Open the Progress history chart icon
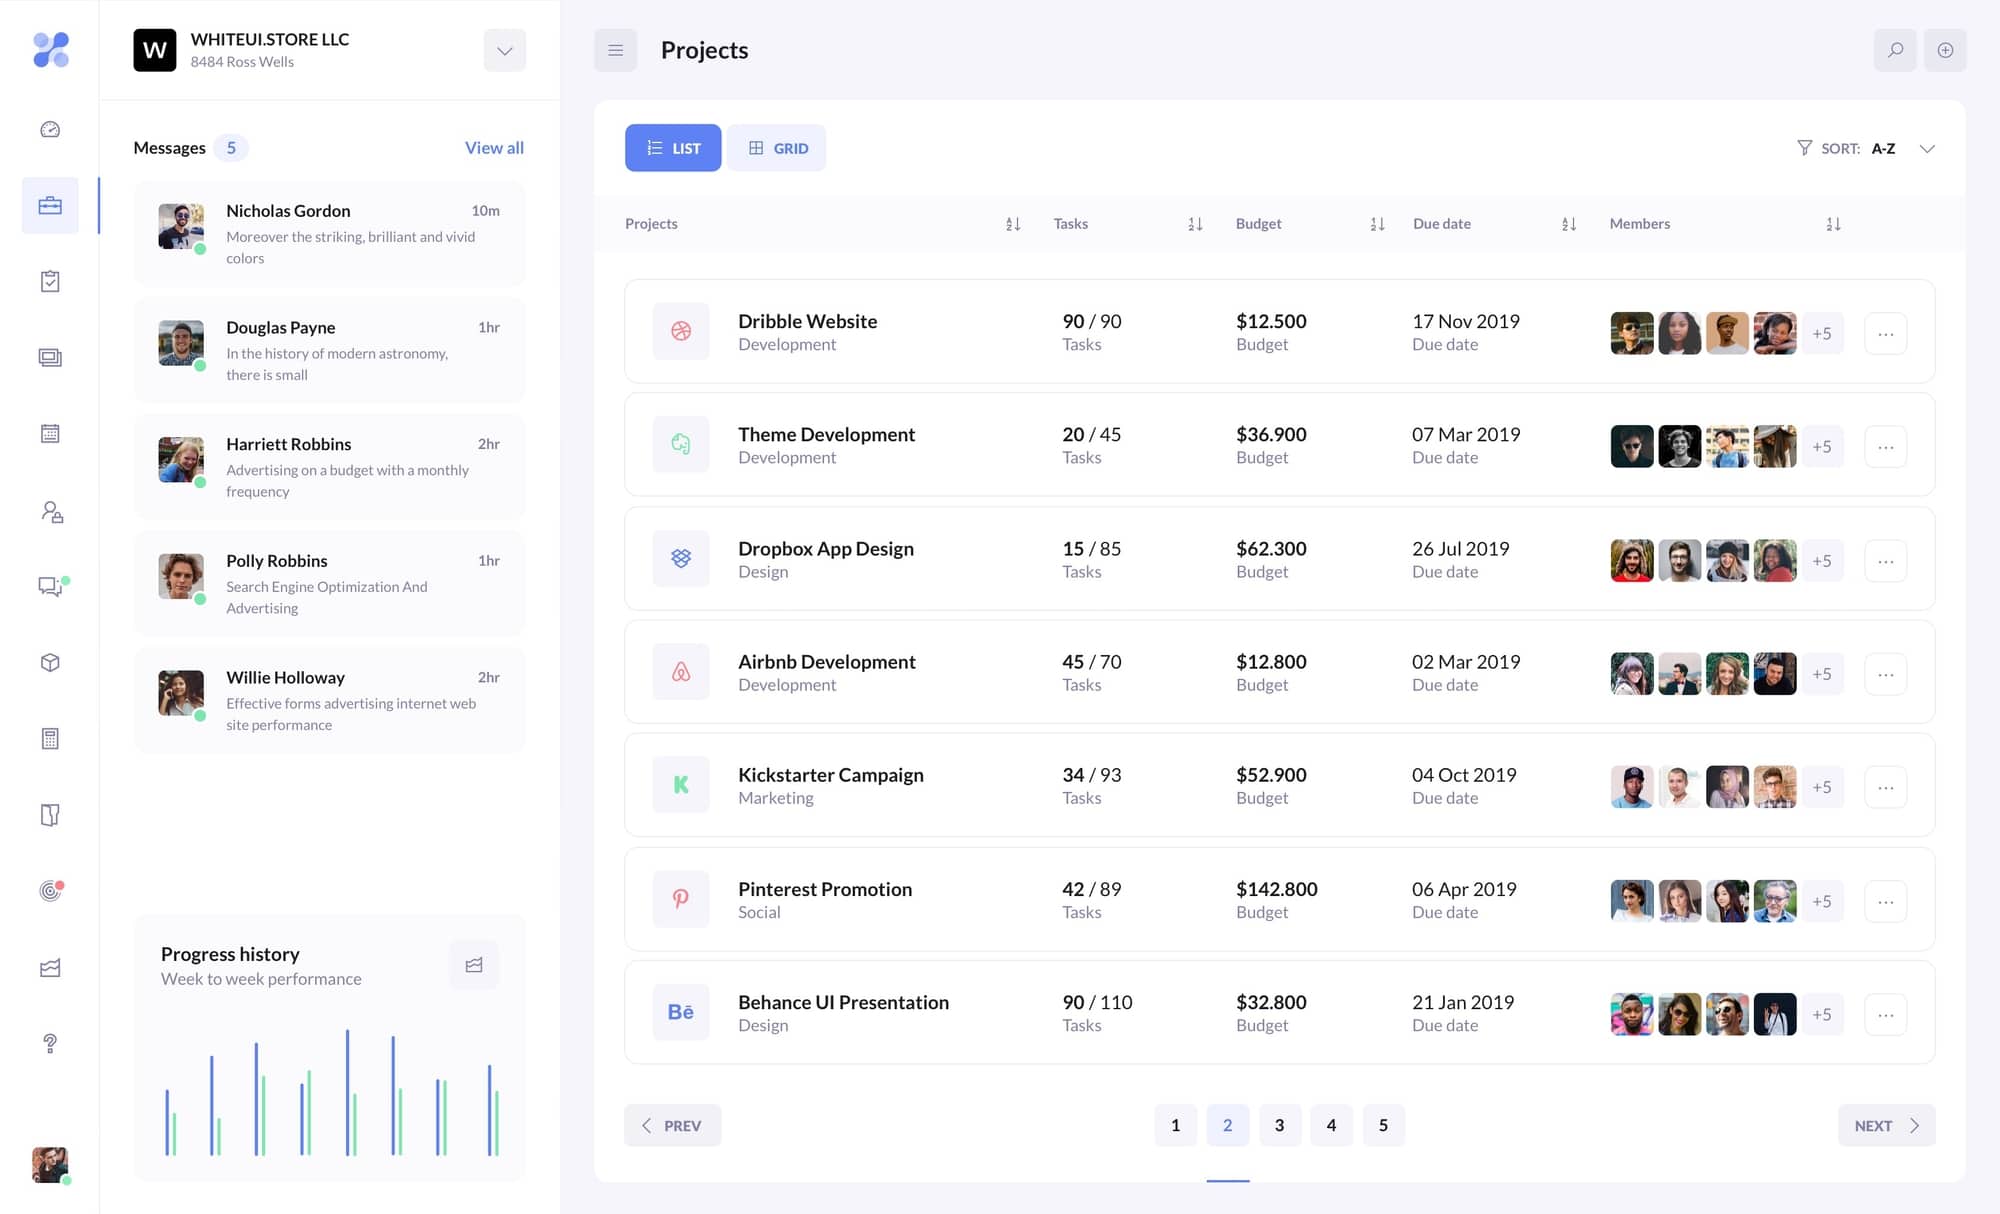 474,963
